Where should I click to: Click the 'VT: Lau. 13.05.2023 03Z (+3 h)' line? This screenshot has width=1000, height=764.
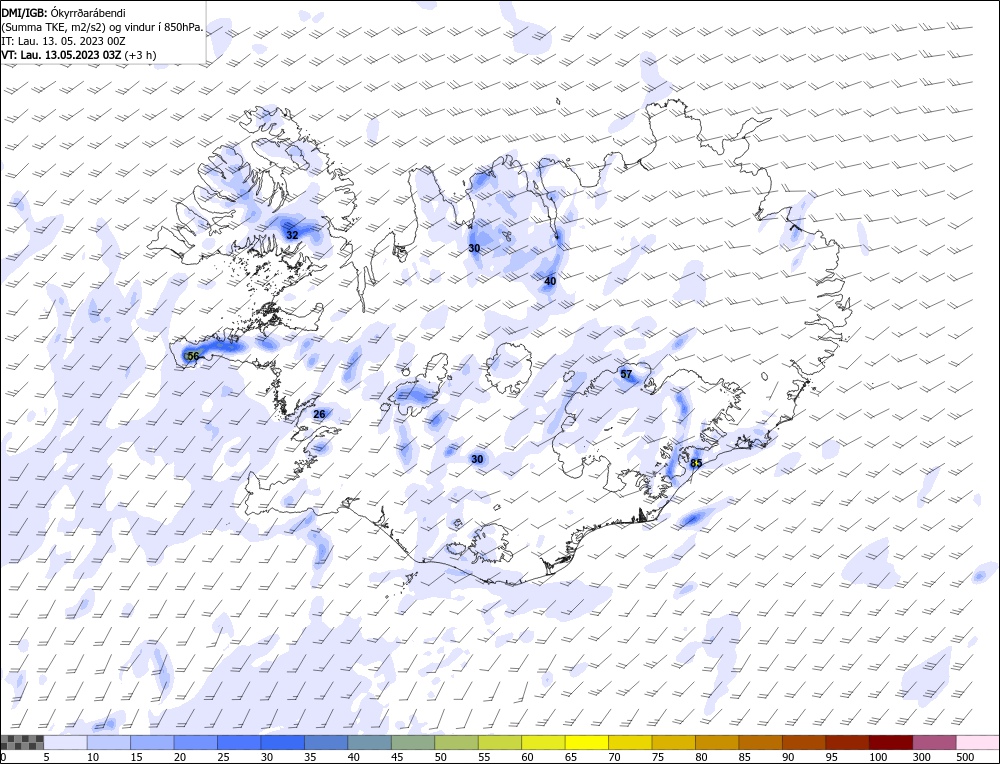(x=78, y=55)
